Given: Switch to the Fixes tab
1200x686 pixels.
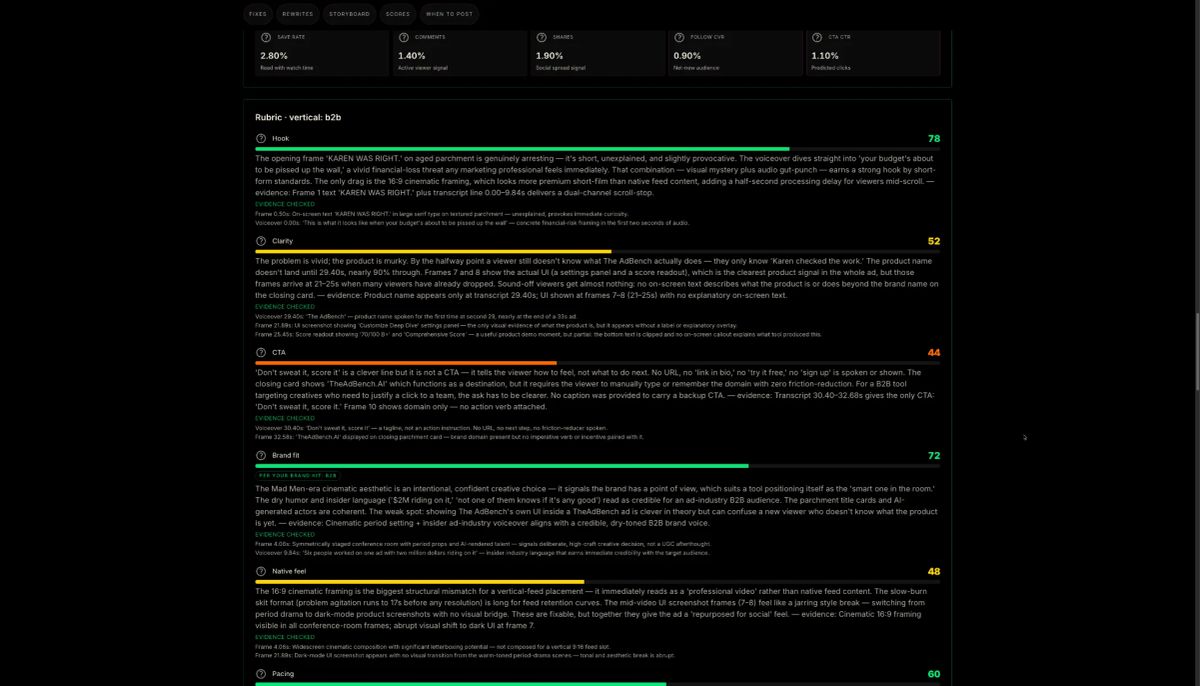Looking at the screenshot, I should tap(258, 14).
